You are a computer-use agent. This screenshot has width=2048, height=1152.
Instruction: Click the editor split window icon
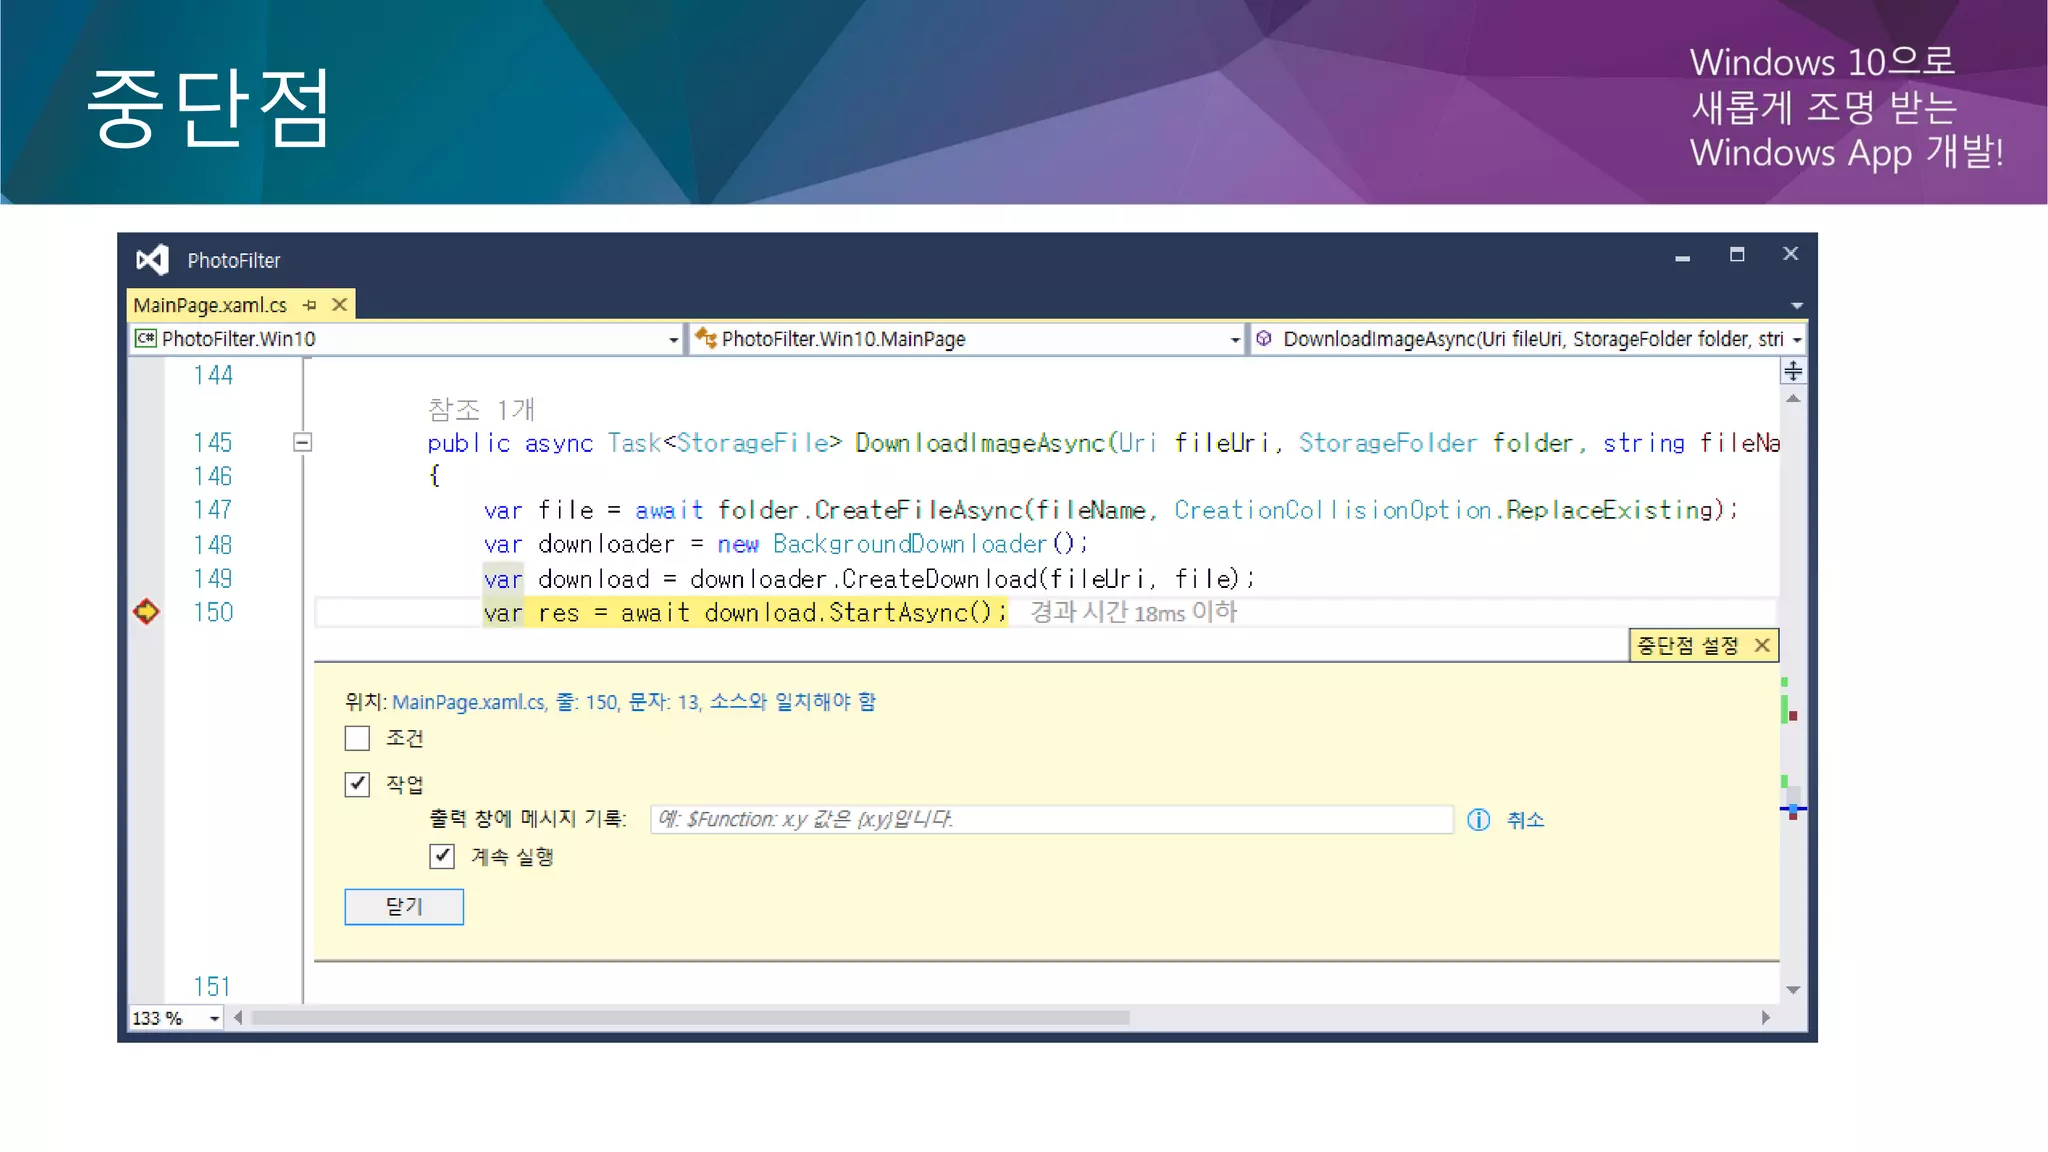coord(1793,371)
